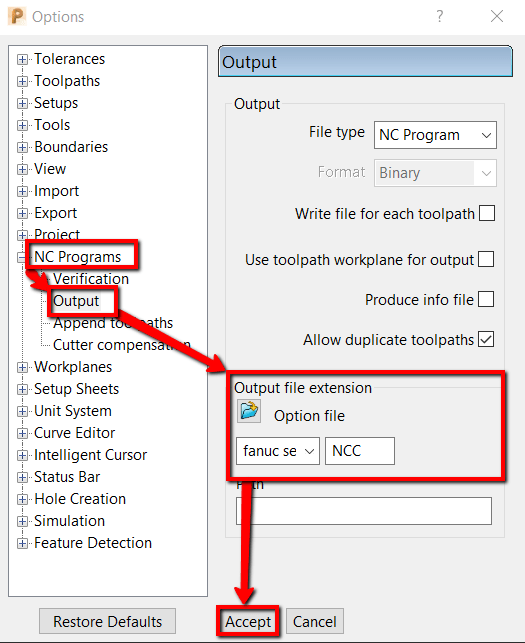Click the 'Hole Creation' tree label

80,499
